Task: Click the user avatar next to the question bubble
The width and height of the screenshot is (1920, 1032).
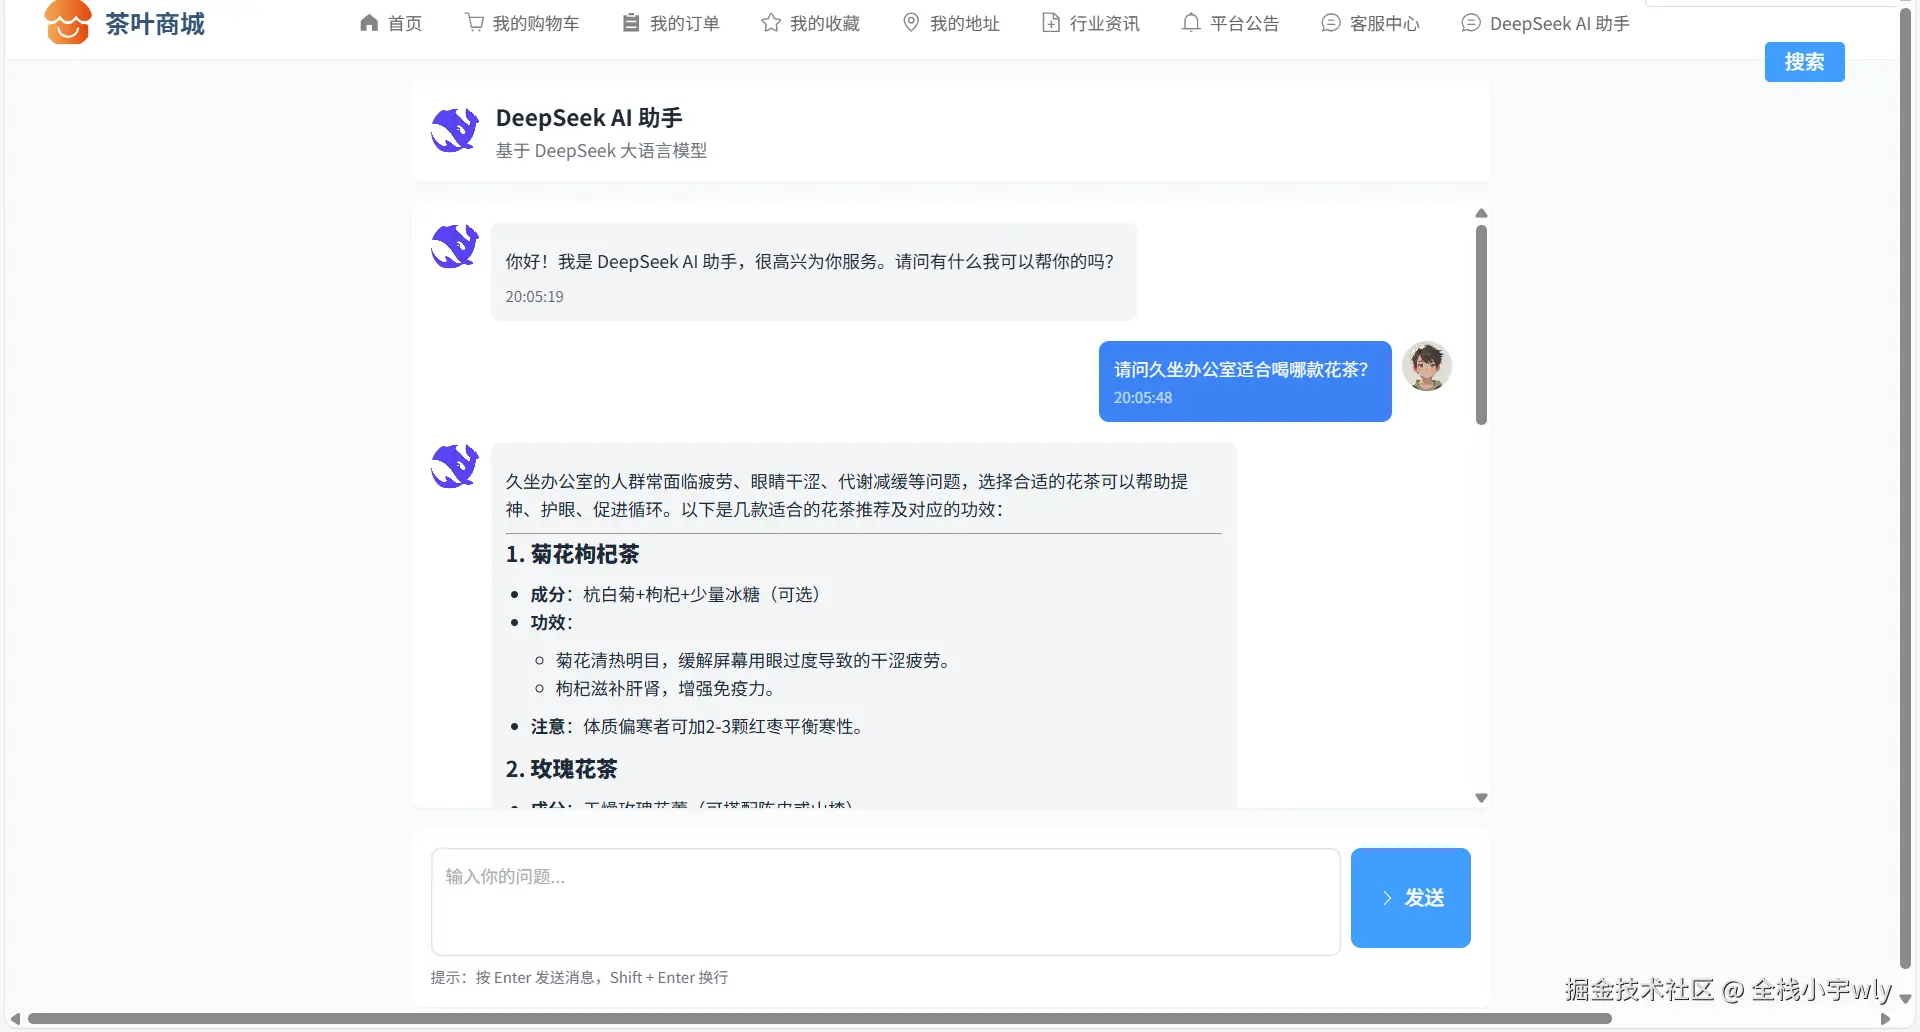Action: pos(1427,366)
